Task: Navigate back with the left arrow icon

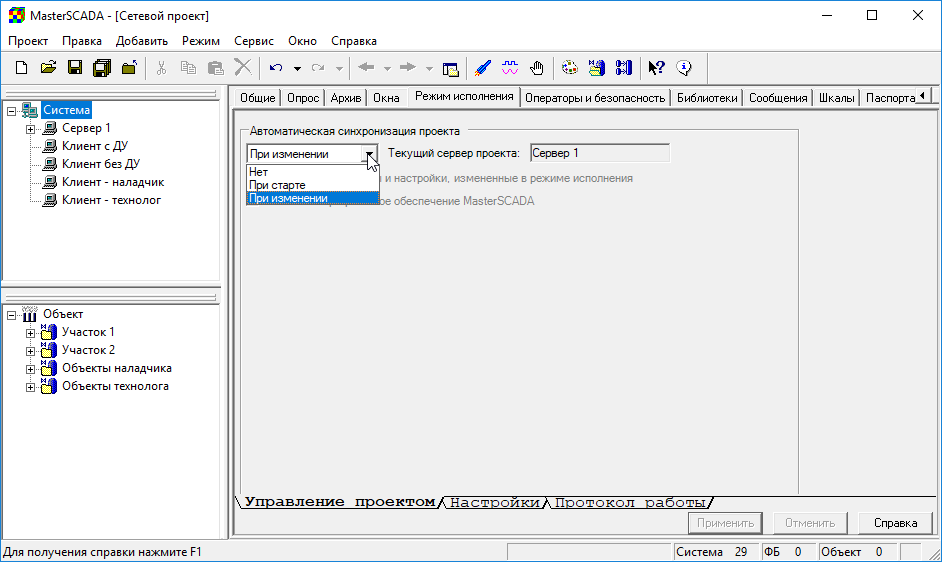Action: coord(366,67)
